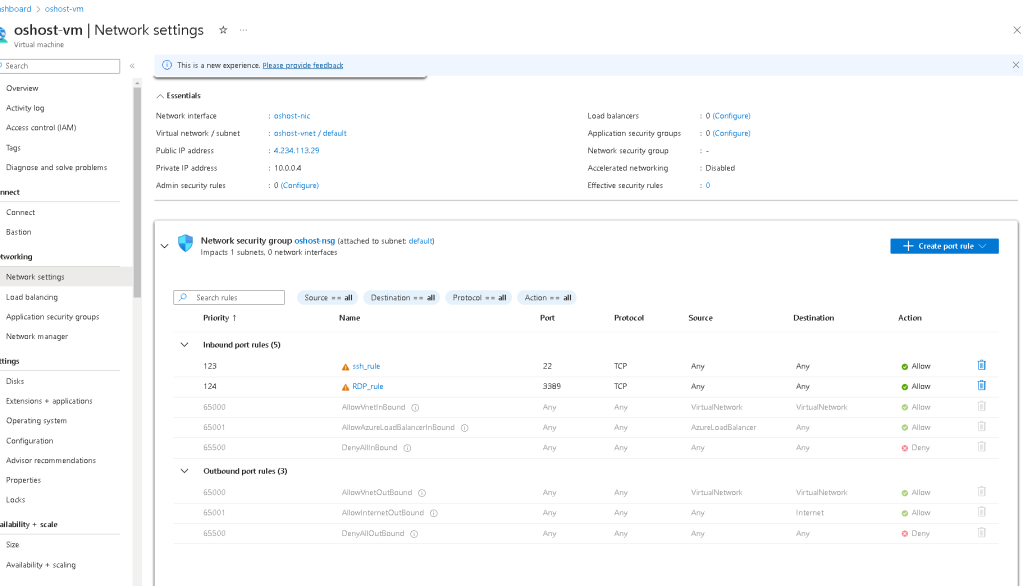Open Overview in the sidebar

pos(22,88)
